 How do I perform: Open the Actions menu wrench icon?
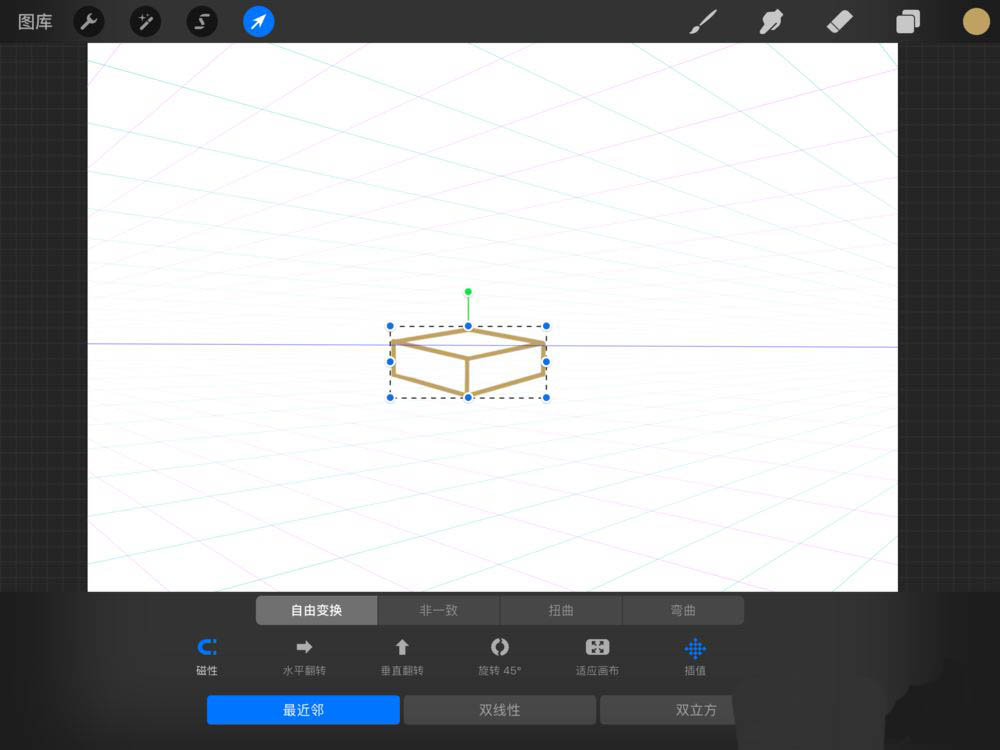pyautogui.click(x=88, y=21)
